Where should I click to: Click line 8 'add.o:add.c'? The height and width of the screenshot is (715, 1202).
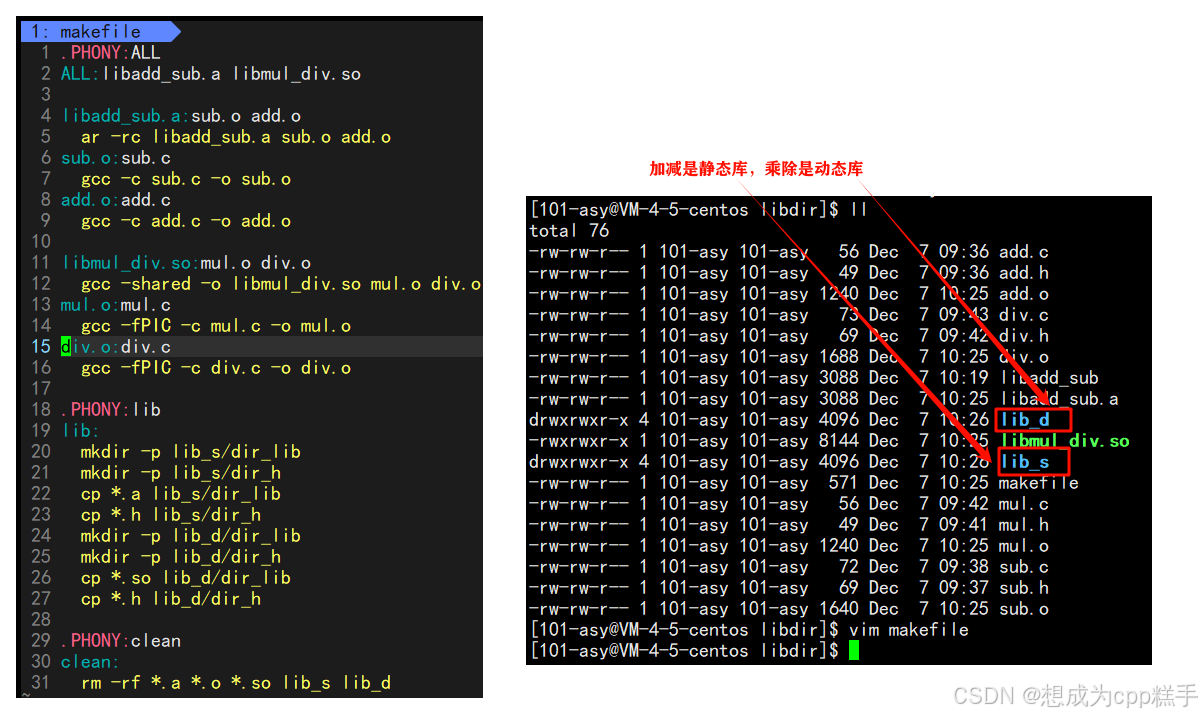116,200
